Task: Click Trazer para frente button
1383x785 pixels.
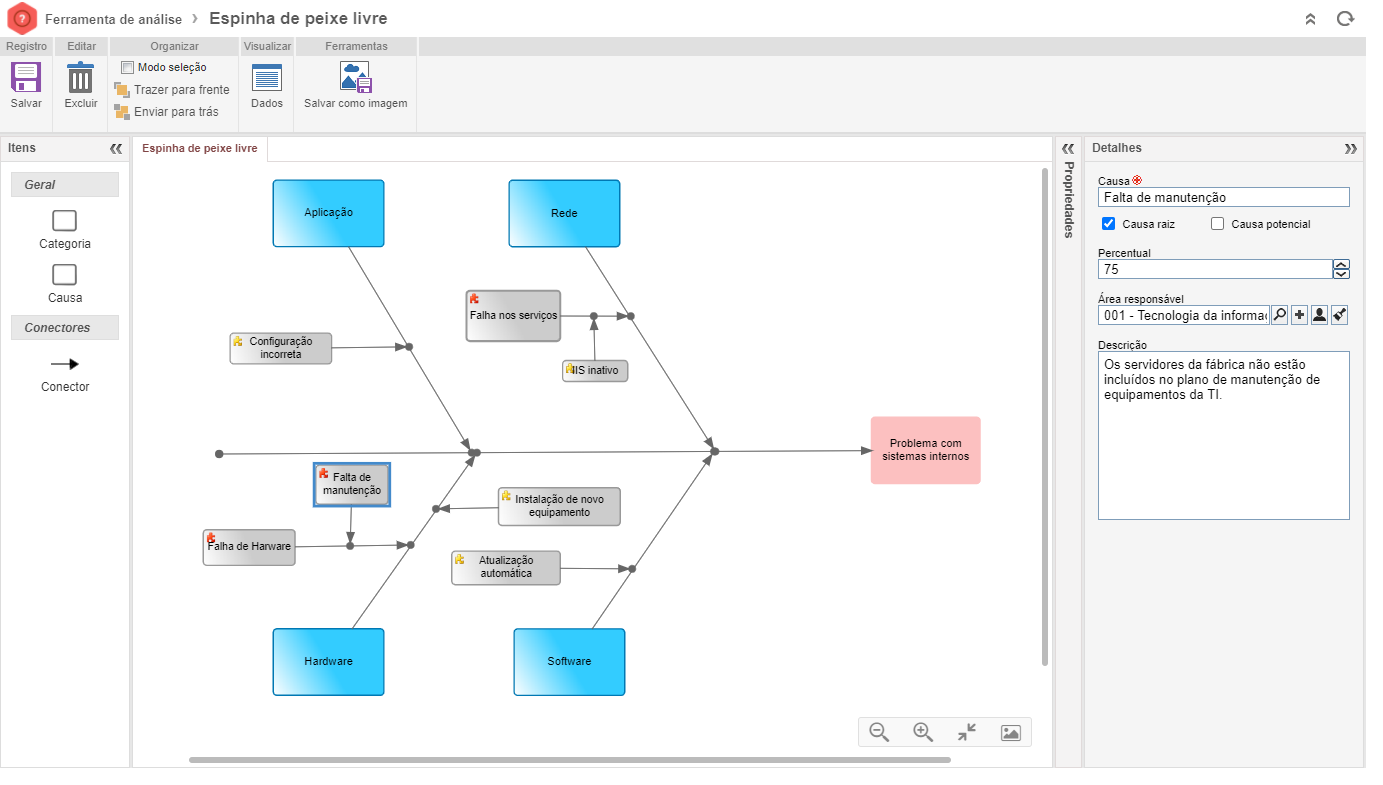Action: (172, 90)
